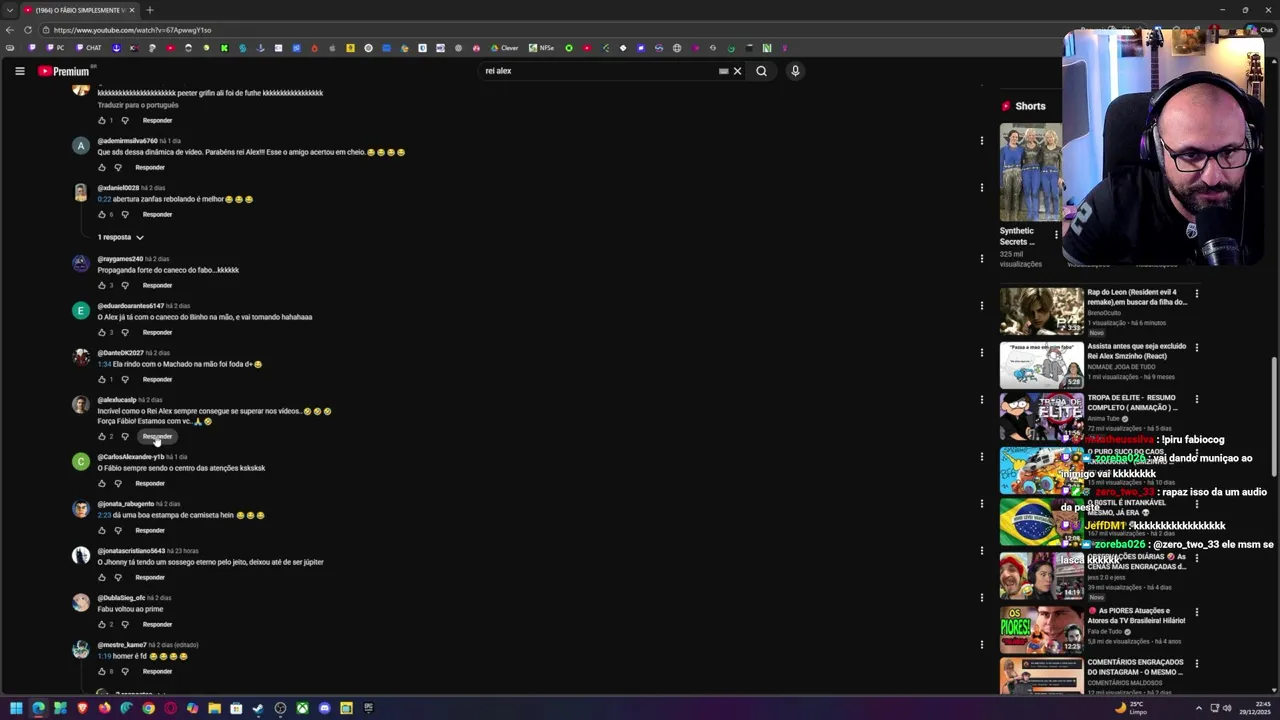1280x720 pixels.
Task: Click 'Traduzir para o português' link
Action: coord(138,105)
